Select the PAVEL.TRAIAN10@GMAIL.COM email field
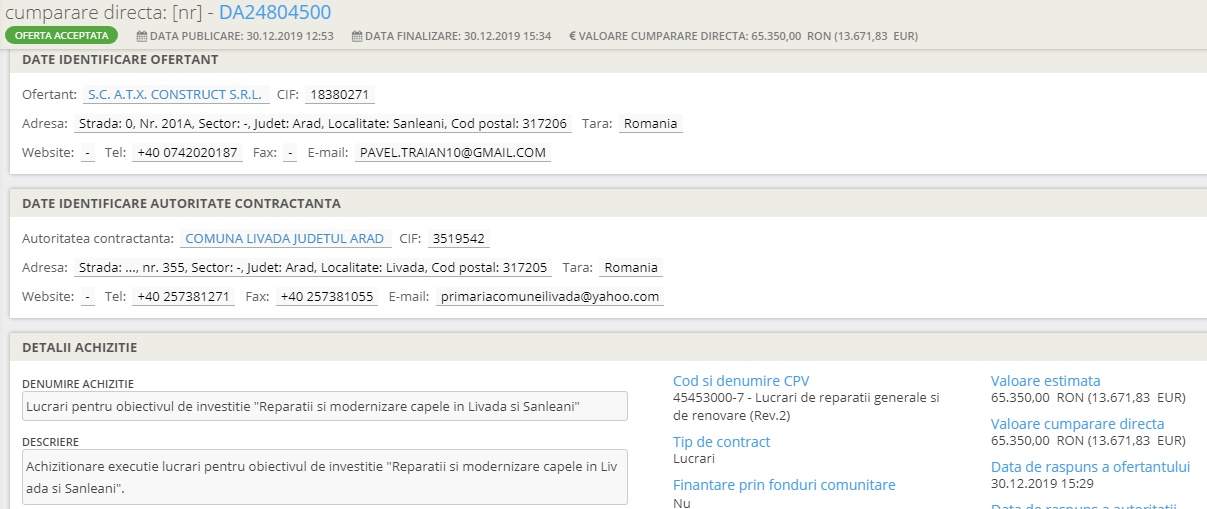Screen dimensions: 1207x509 pyautogui.click(x=453, y=153)
